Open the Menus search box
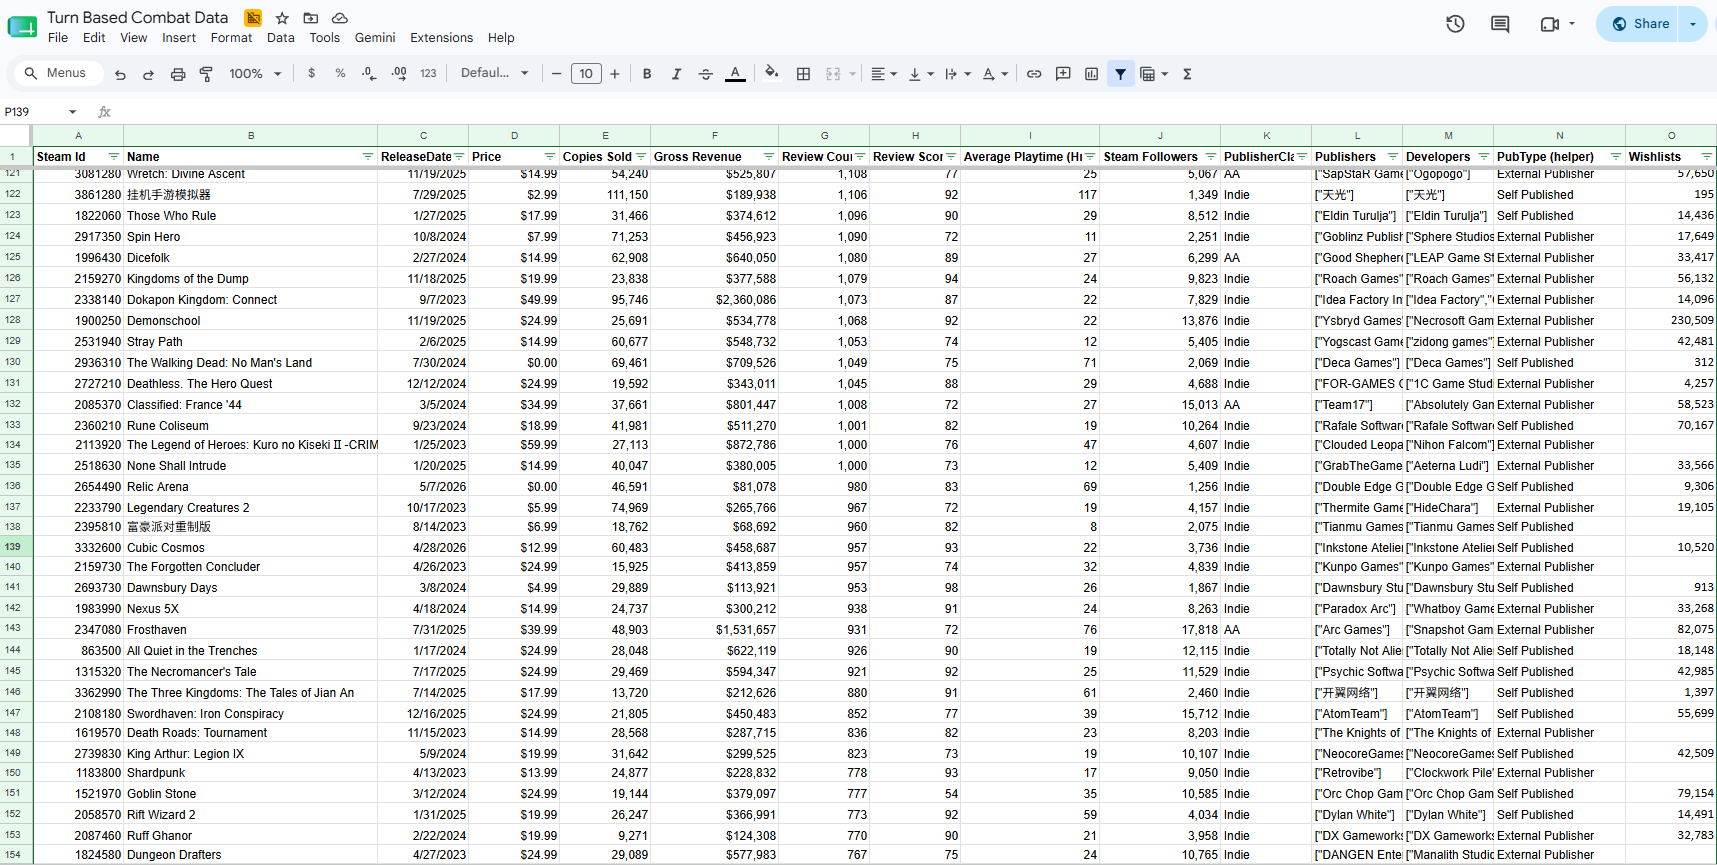This screenshot has width=1717, height=865. point(57,73)
